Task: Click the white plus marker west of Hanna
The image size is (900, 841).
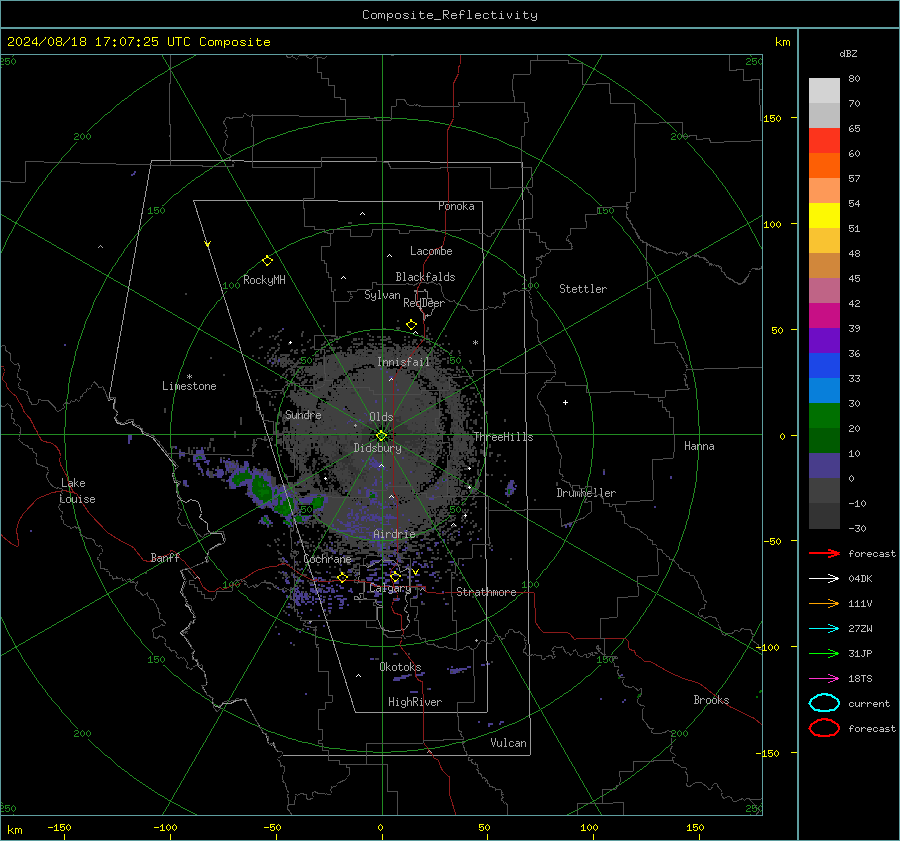Action: 565,402
